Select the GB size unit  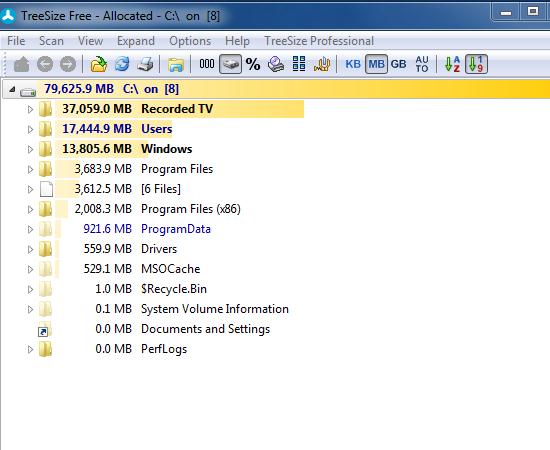398,64
